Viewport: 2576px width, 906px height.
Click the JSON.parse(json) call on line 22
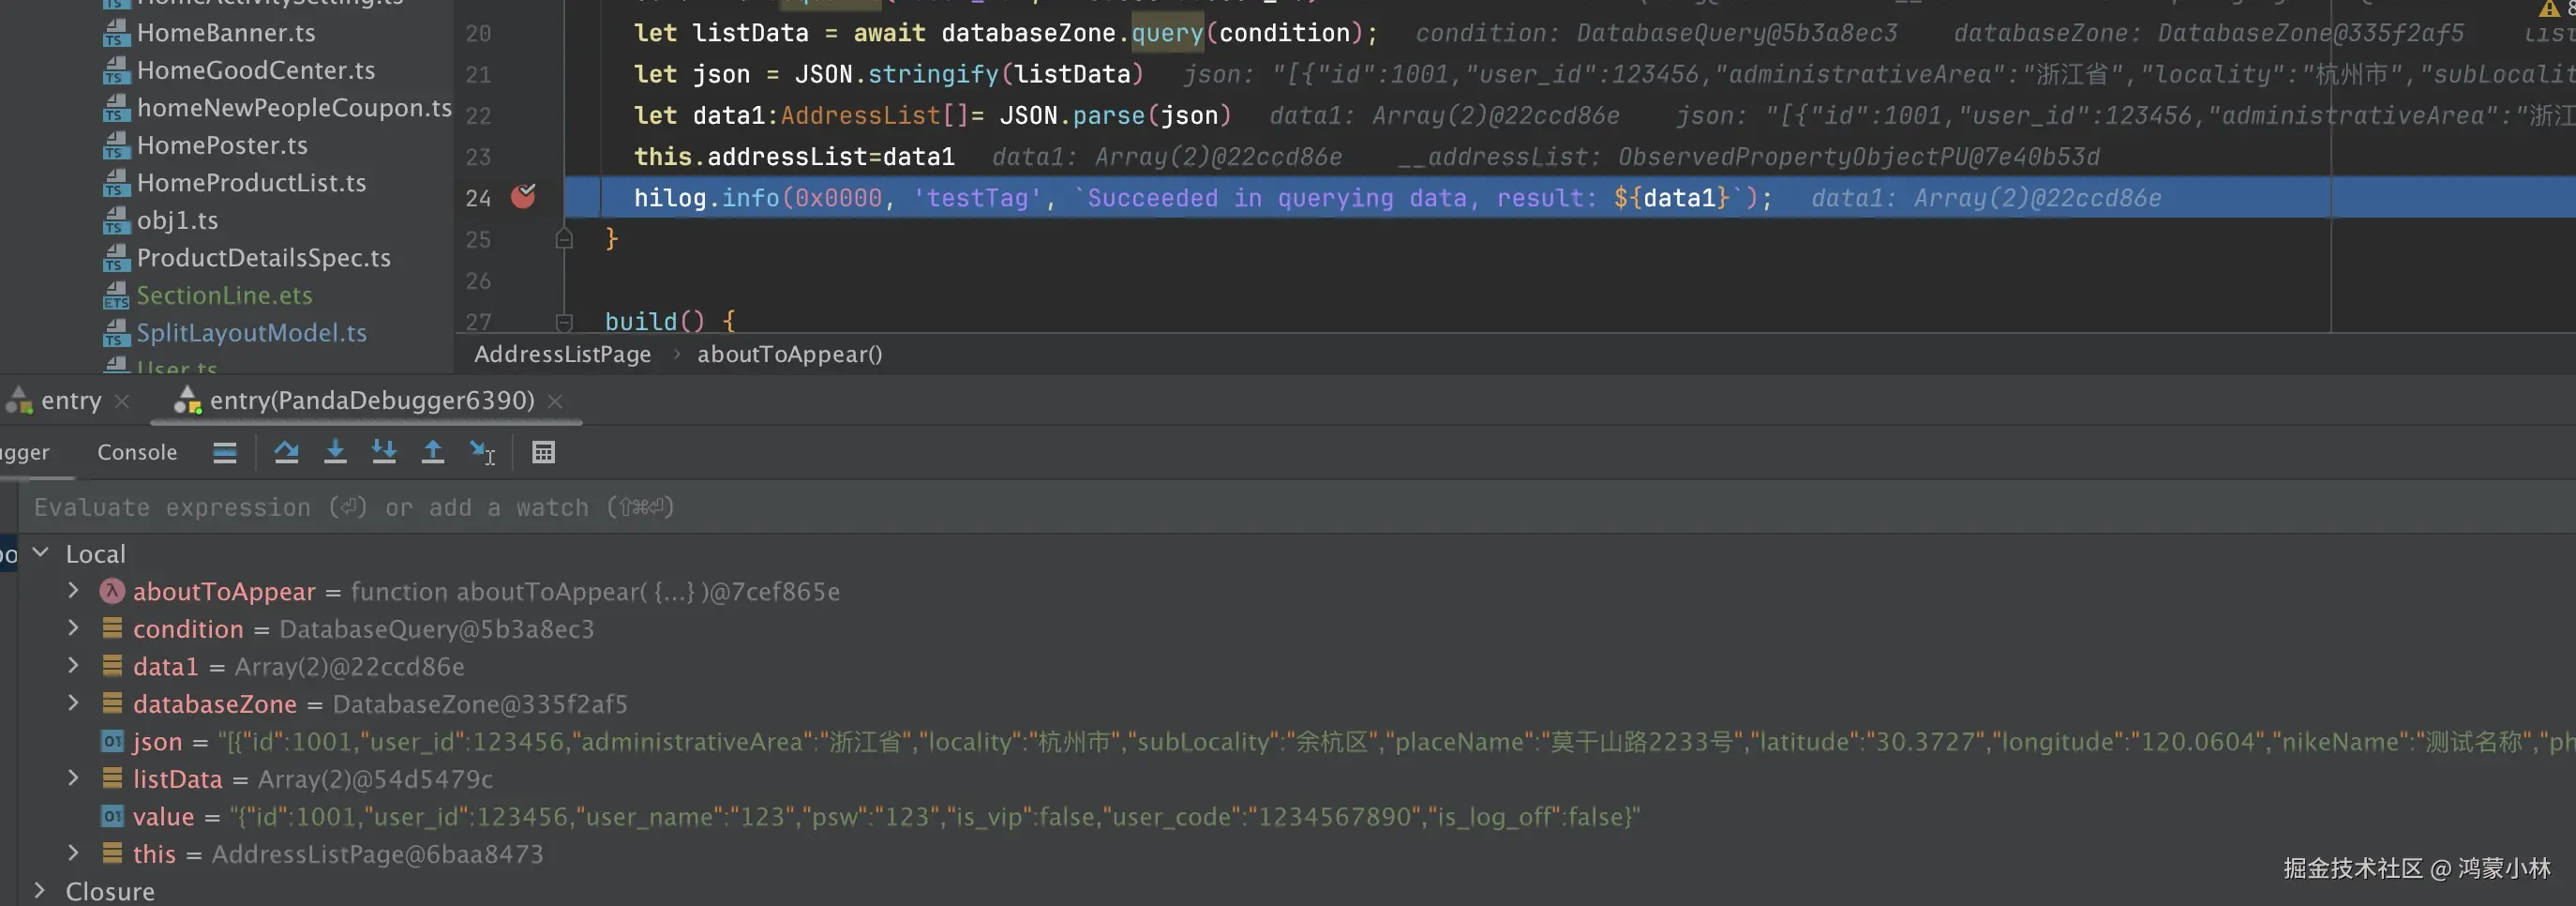pyautogui.click(x=1116, y=116)
